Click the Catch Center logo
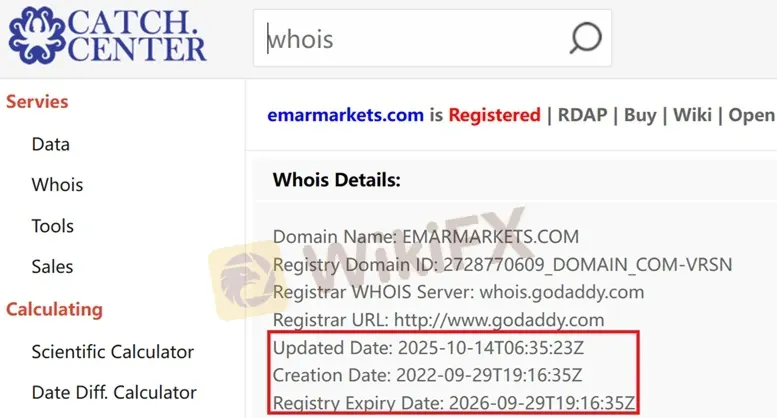This screenshot has height=418, width=777. 107,36
